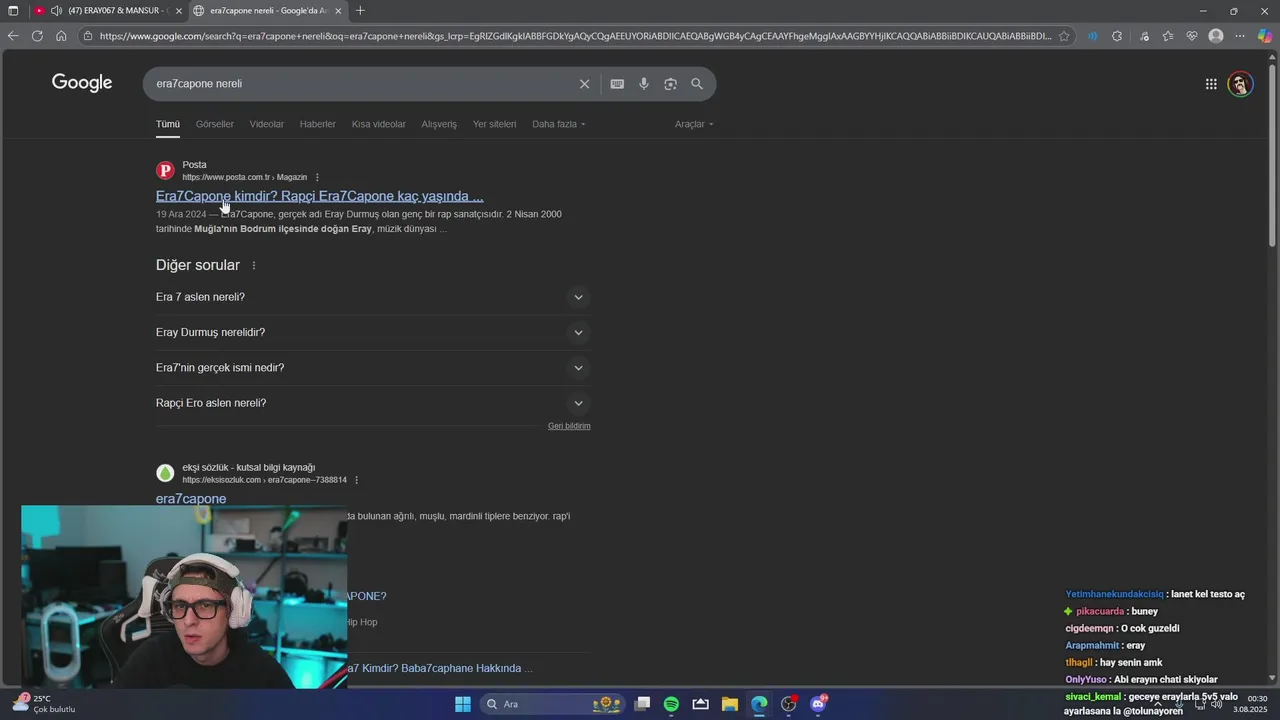Click the Posta site name source
1280x720 pixels.
click(194, 165)
